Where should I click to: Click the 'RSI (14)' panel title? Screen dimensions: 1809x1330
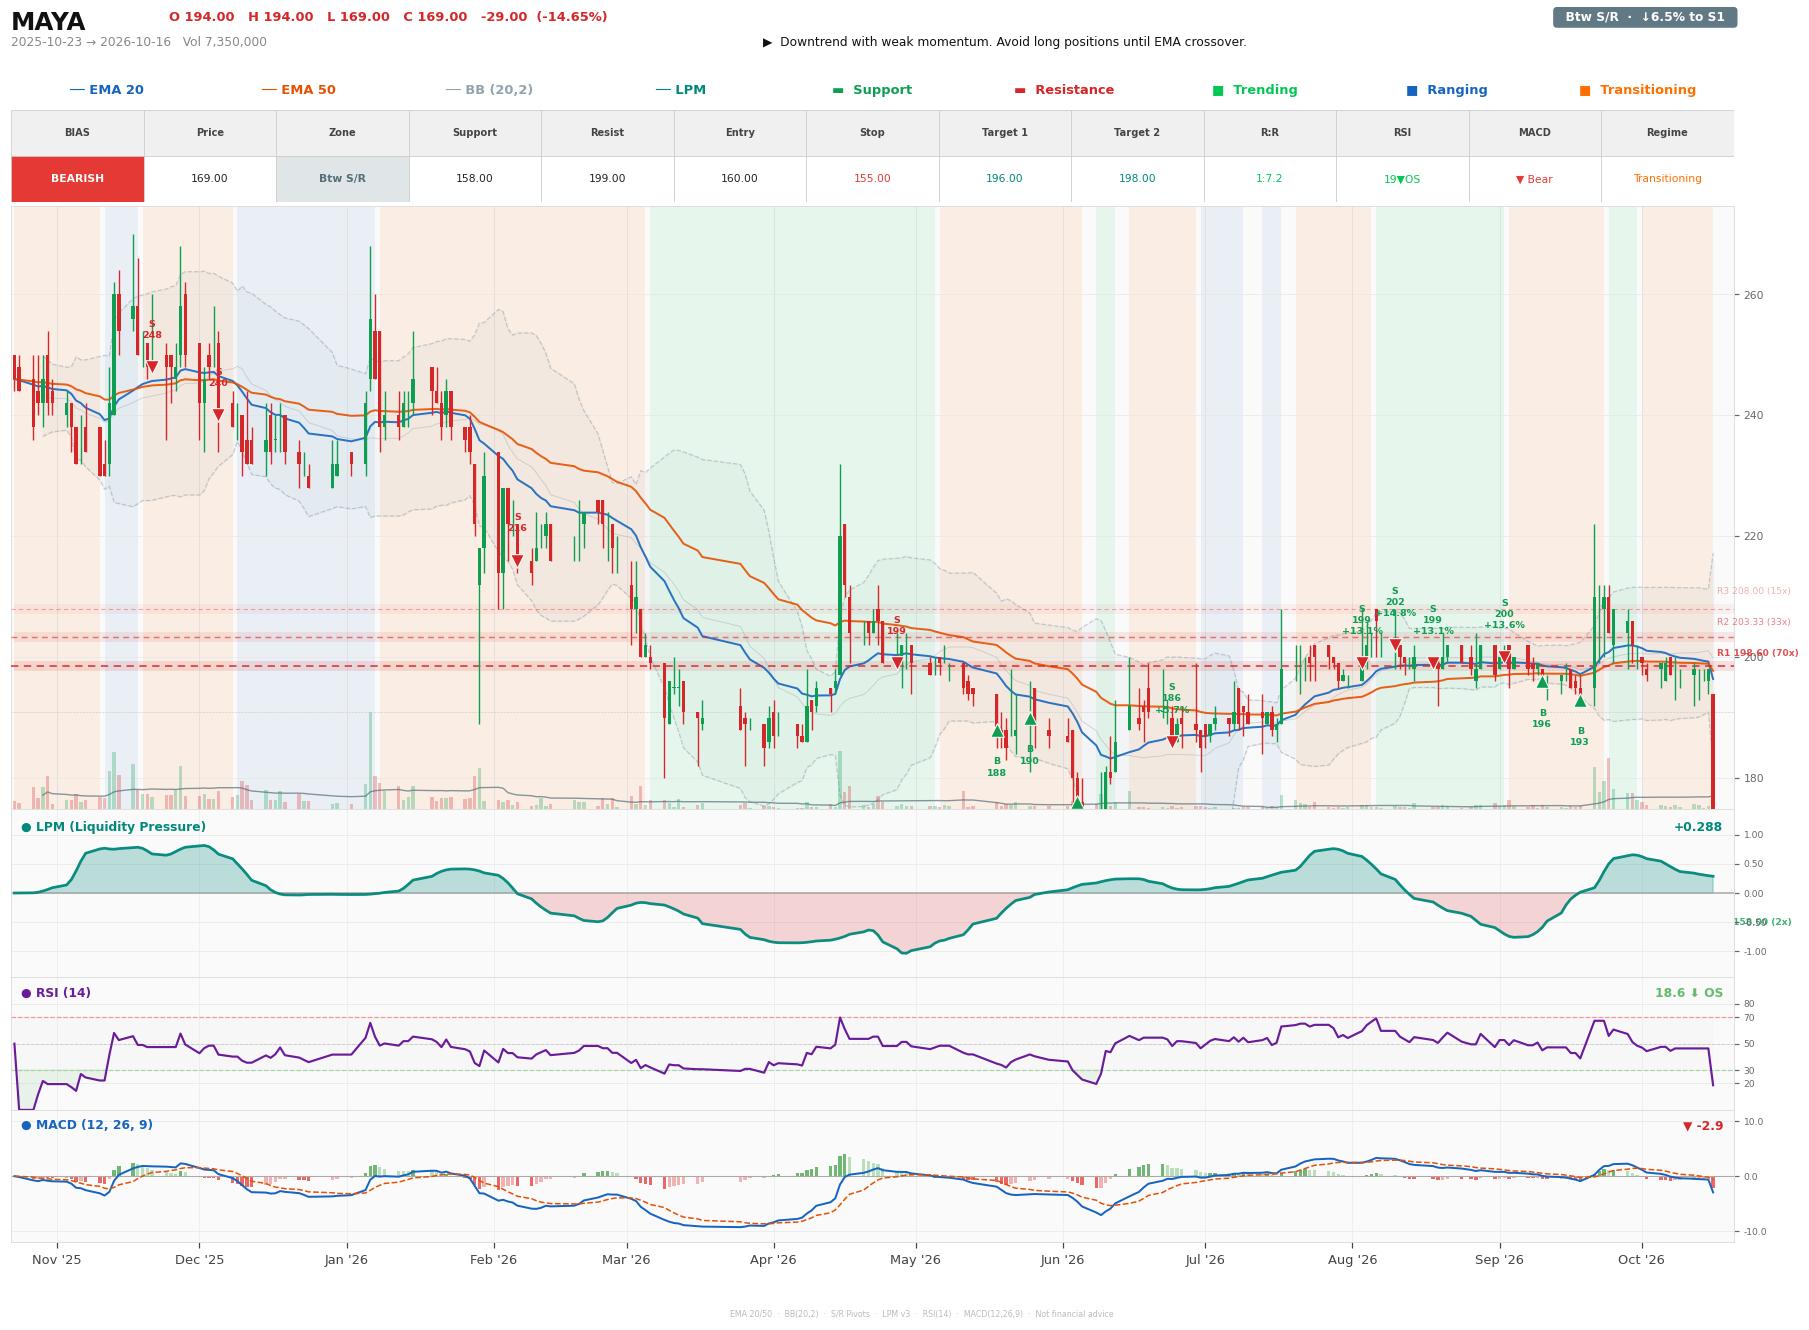[x=56, y=993]
